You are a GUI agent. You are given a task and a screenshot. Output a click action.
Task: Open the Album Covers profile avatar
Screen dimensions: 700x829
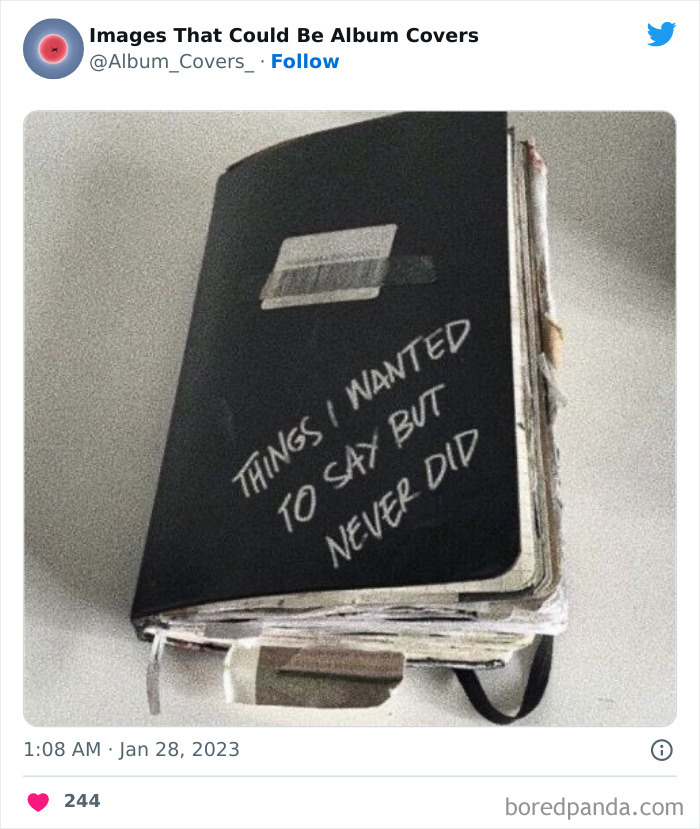[x=53, y=49]
